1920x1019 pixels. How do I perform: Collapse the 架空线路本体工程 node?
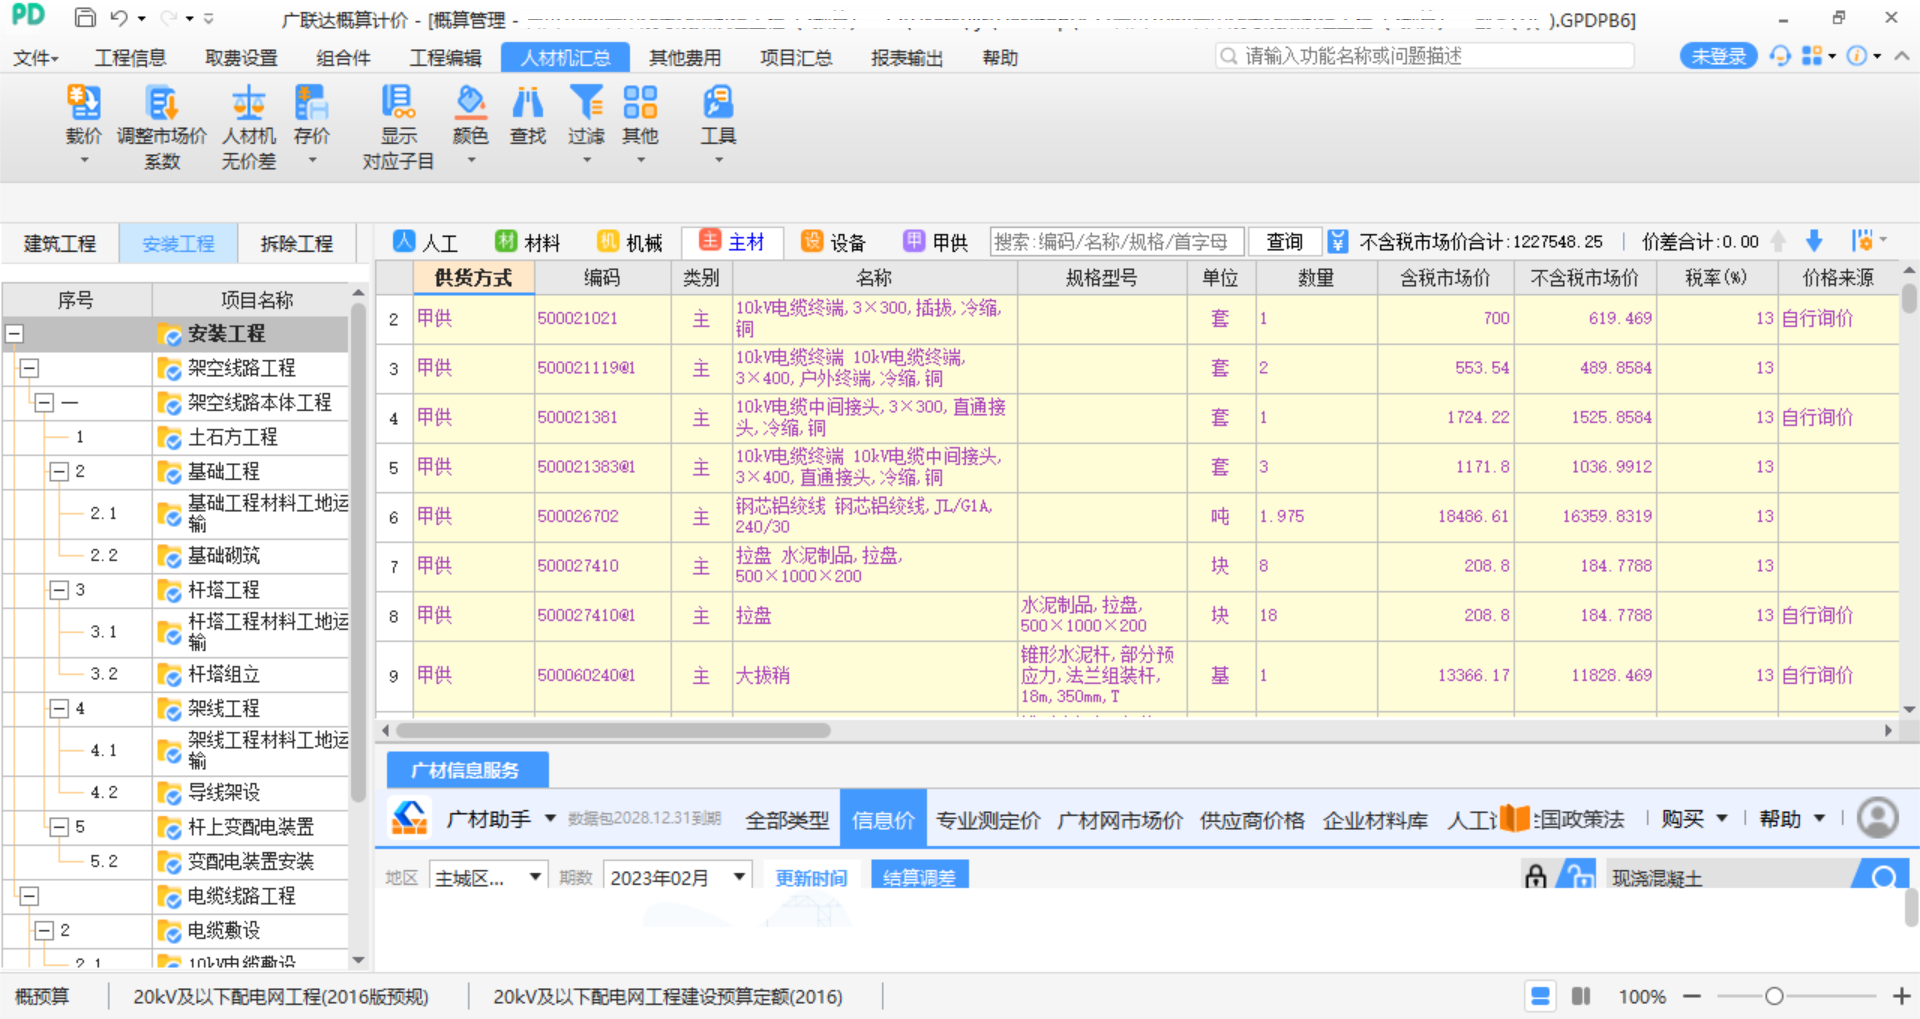pyautogui.click(x=44, y=402)
